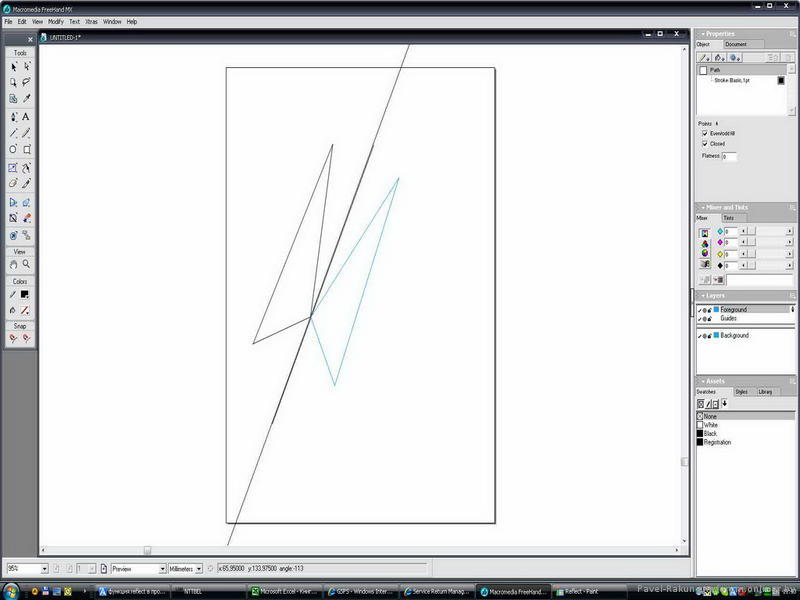The width and height of the screenshot is (800, 600).
Task: Click the fill color bucket icon
Action: (13, 310)
